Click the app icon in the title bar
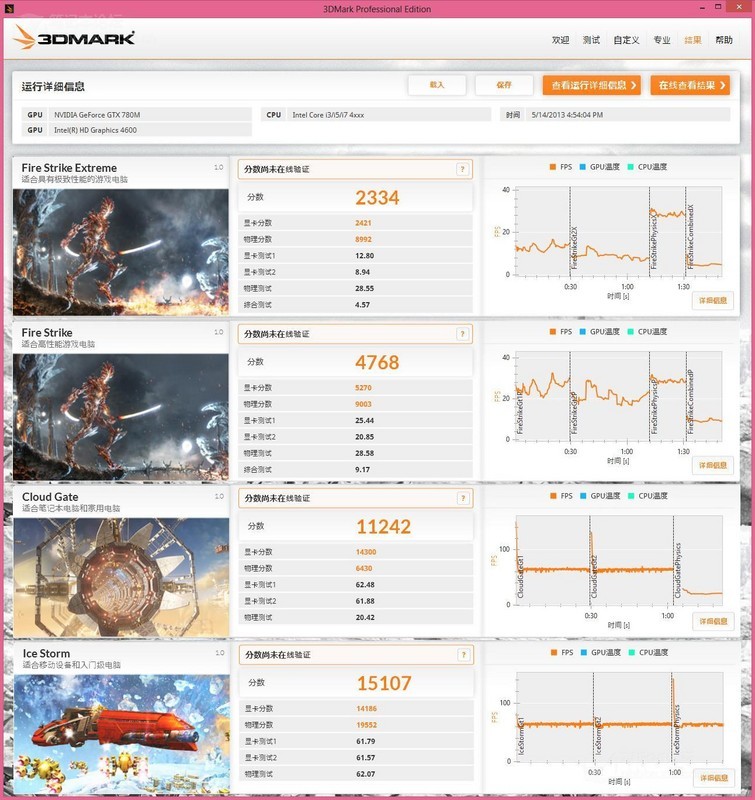Viewport: 755px width, 800px height. click(8, 8)
